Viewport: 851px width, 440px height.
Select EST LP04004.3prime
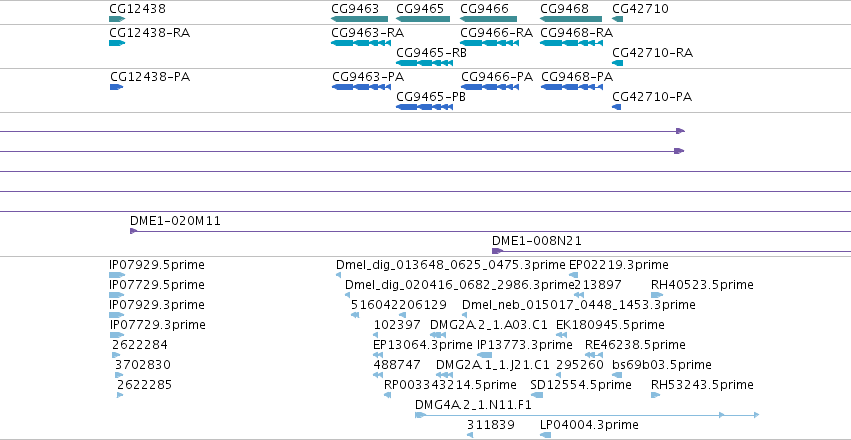(x=589, y=425)
